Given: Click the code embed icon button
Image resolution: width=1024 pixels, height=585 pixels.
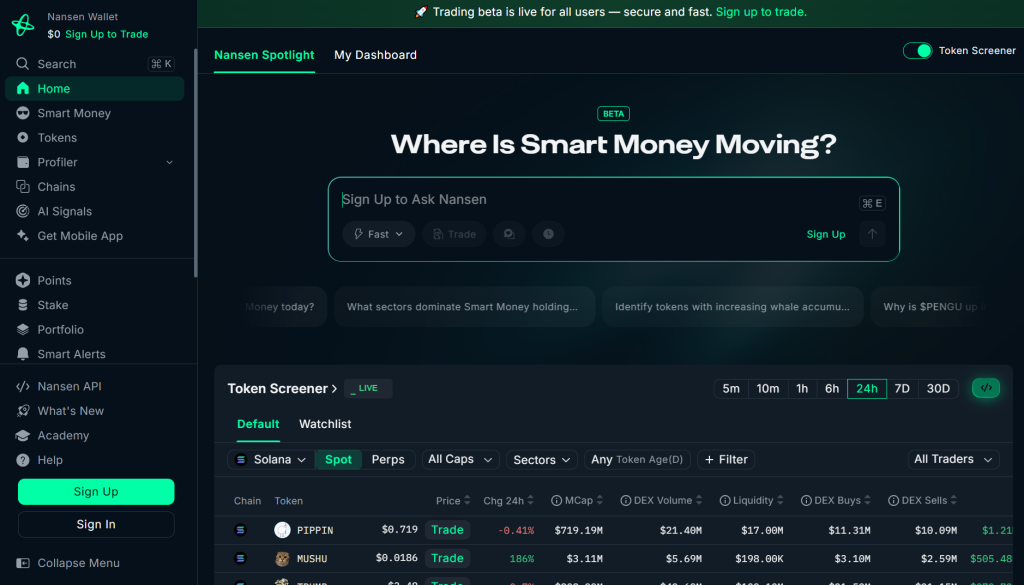Looking at the screenshot, I should (985, 388).
